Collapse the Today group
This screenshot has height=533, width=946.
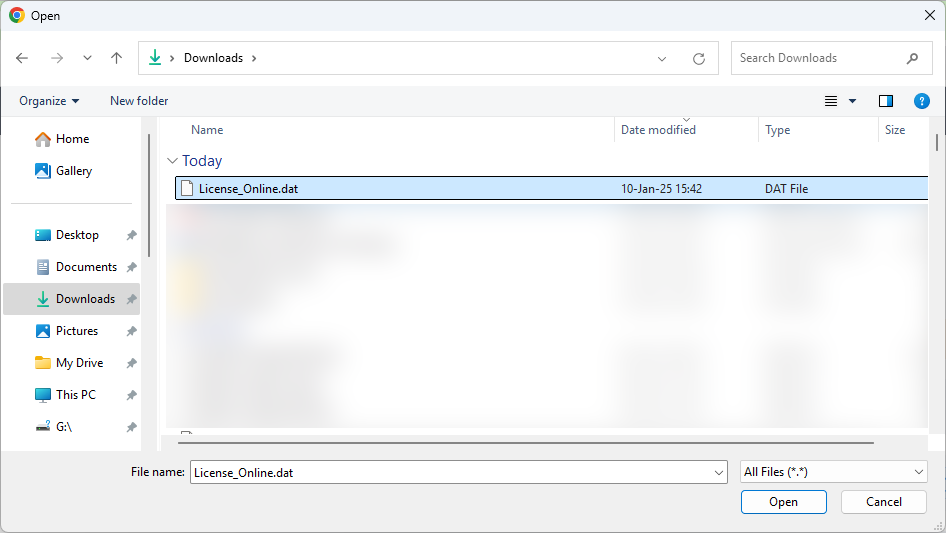pyautogui.click(x=172, y=161)
